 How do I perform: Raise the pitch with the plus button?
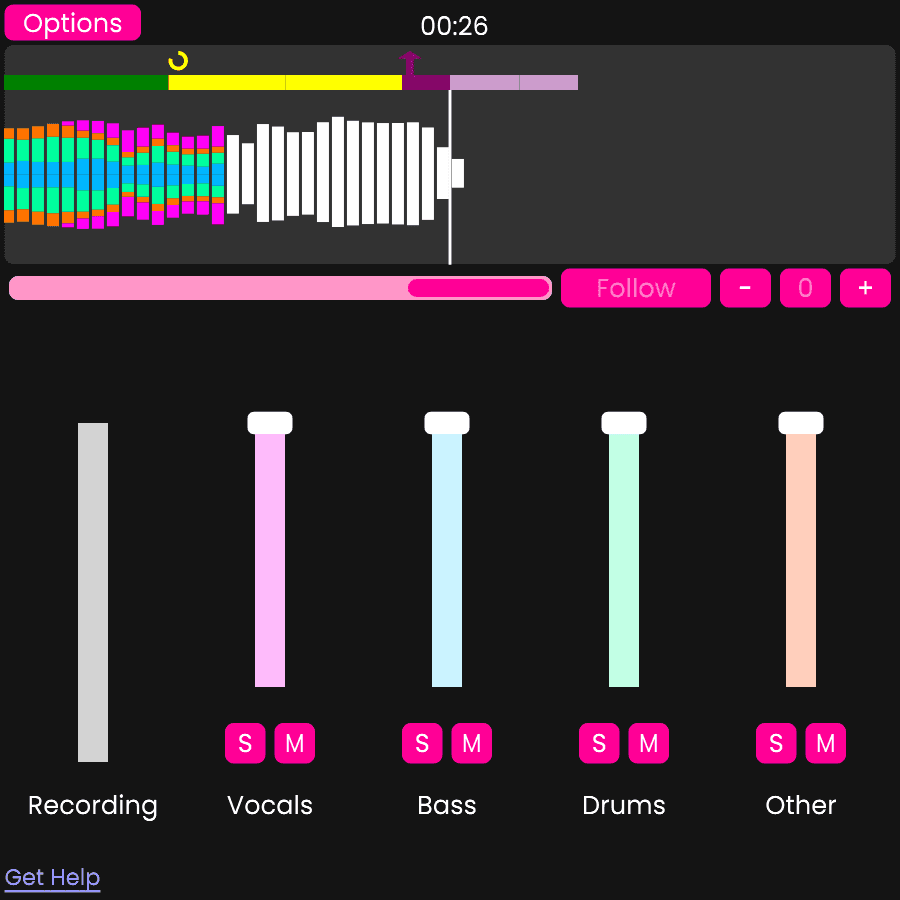click(x=865, y=288)
